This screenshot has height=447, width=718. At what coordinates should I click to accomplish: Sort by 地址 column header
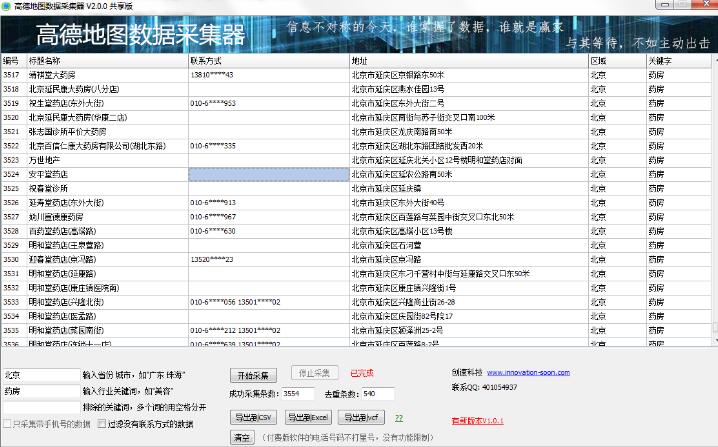(469, 60)
